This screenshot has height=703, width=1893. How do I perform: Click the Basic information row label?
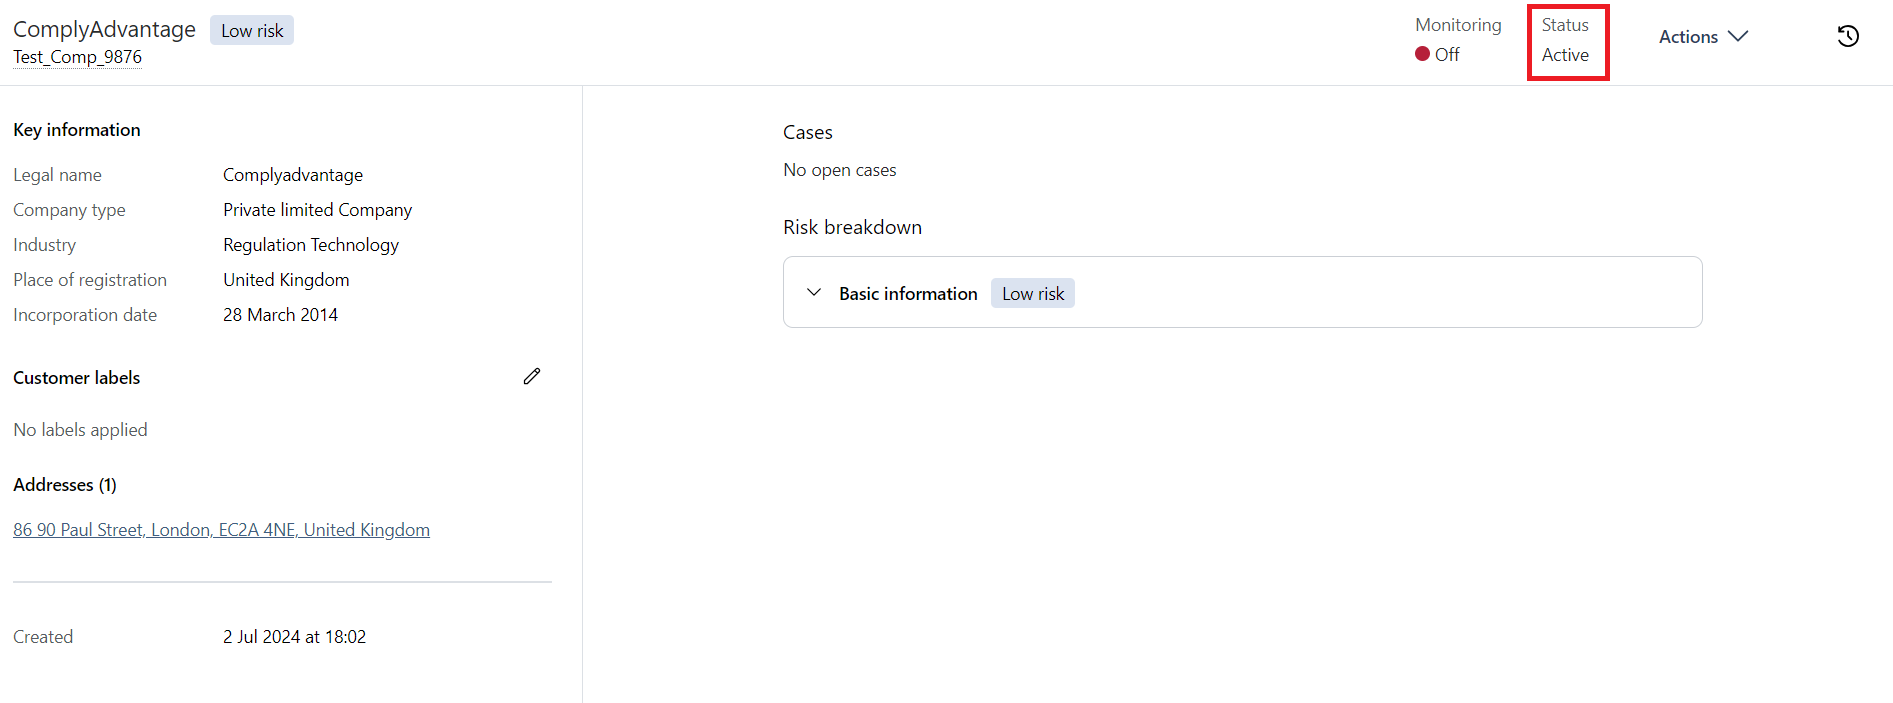(908, 293)
